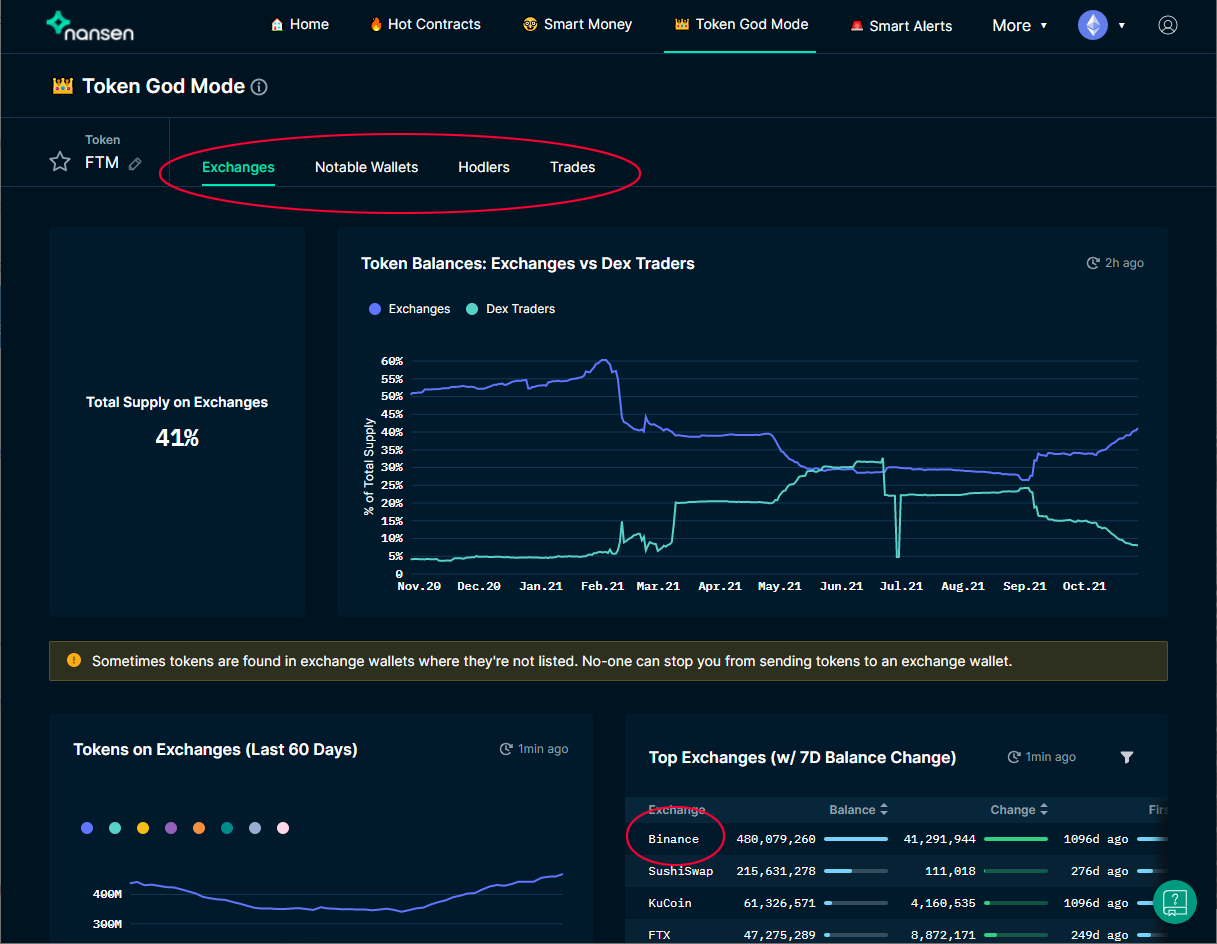Screen dimensions: 1217x944
Task: Click SushiSwap's balance progress bar
Action: (856, 871)
